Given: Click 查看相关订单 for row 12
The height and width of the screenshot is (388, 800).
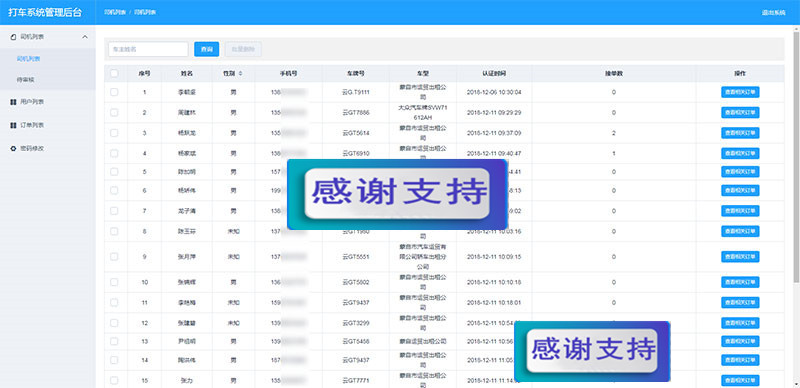Looking at the screenshot, I should [740, 323].
